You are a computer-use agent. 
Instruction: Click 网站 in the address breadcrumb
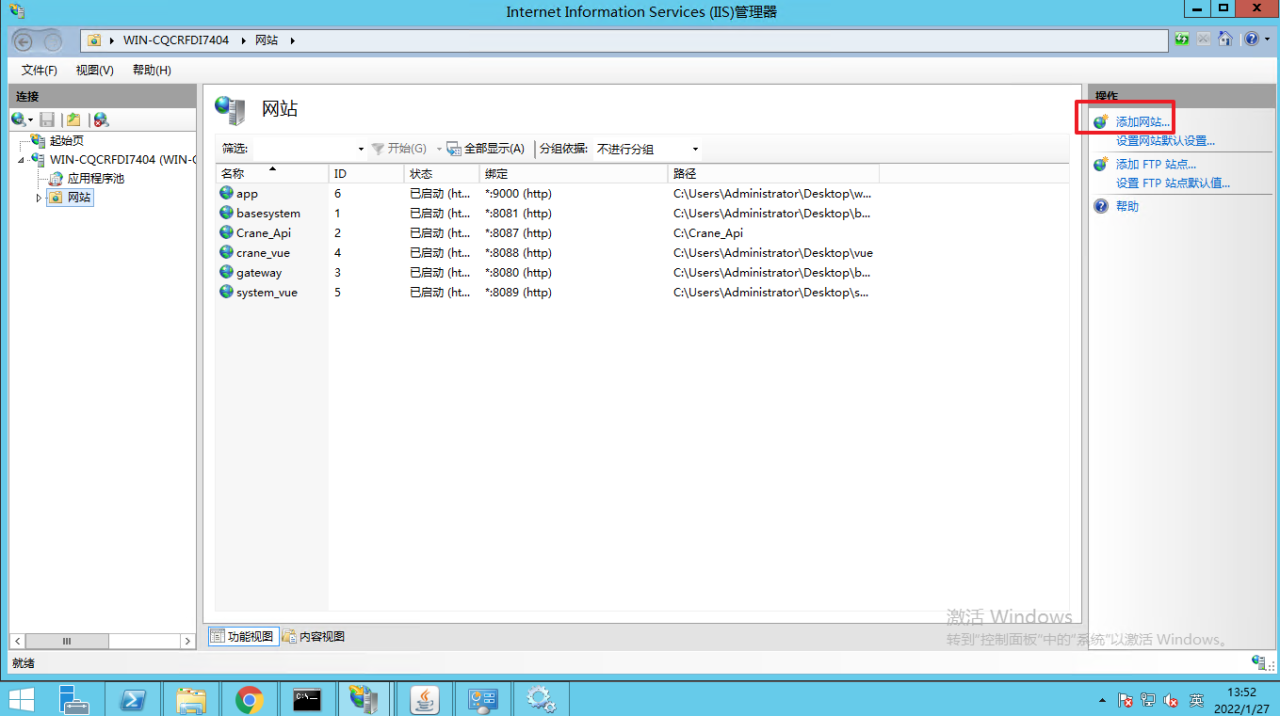267,40
